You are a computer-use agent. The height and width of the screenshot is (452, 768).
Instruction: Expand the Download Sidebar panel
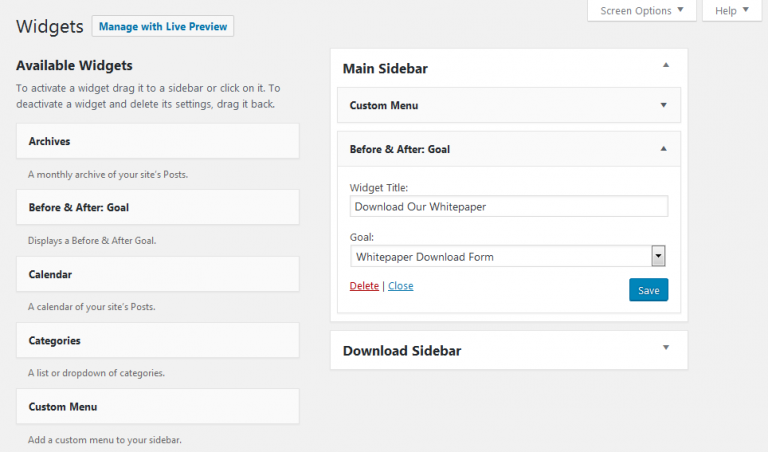pos(666,348)
